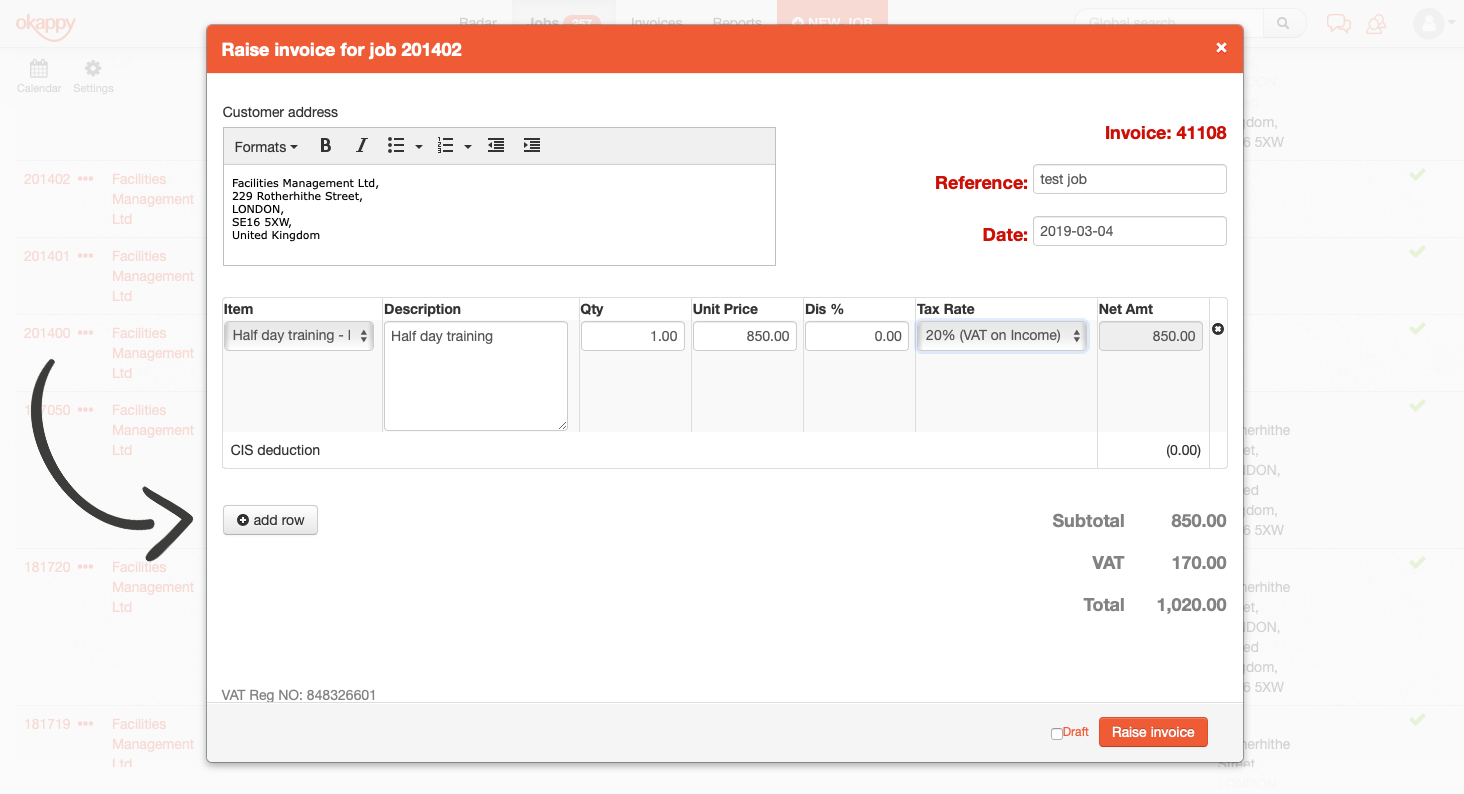Open job 201401 link in background list
This screenshot has height=794, width=1464.
coord(47,256)
